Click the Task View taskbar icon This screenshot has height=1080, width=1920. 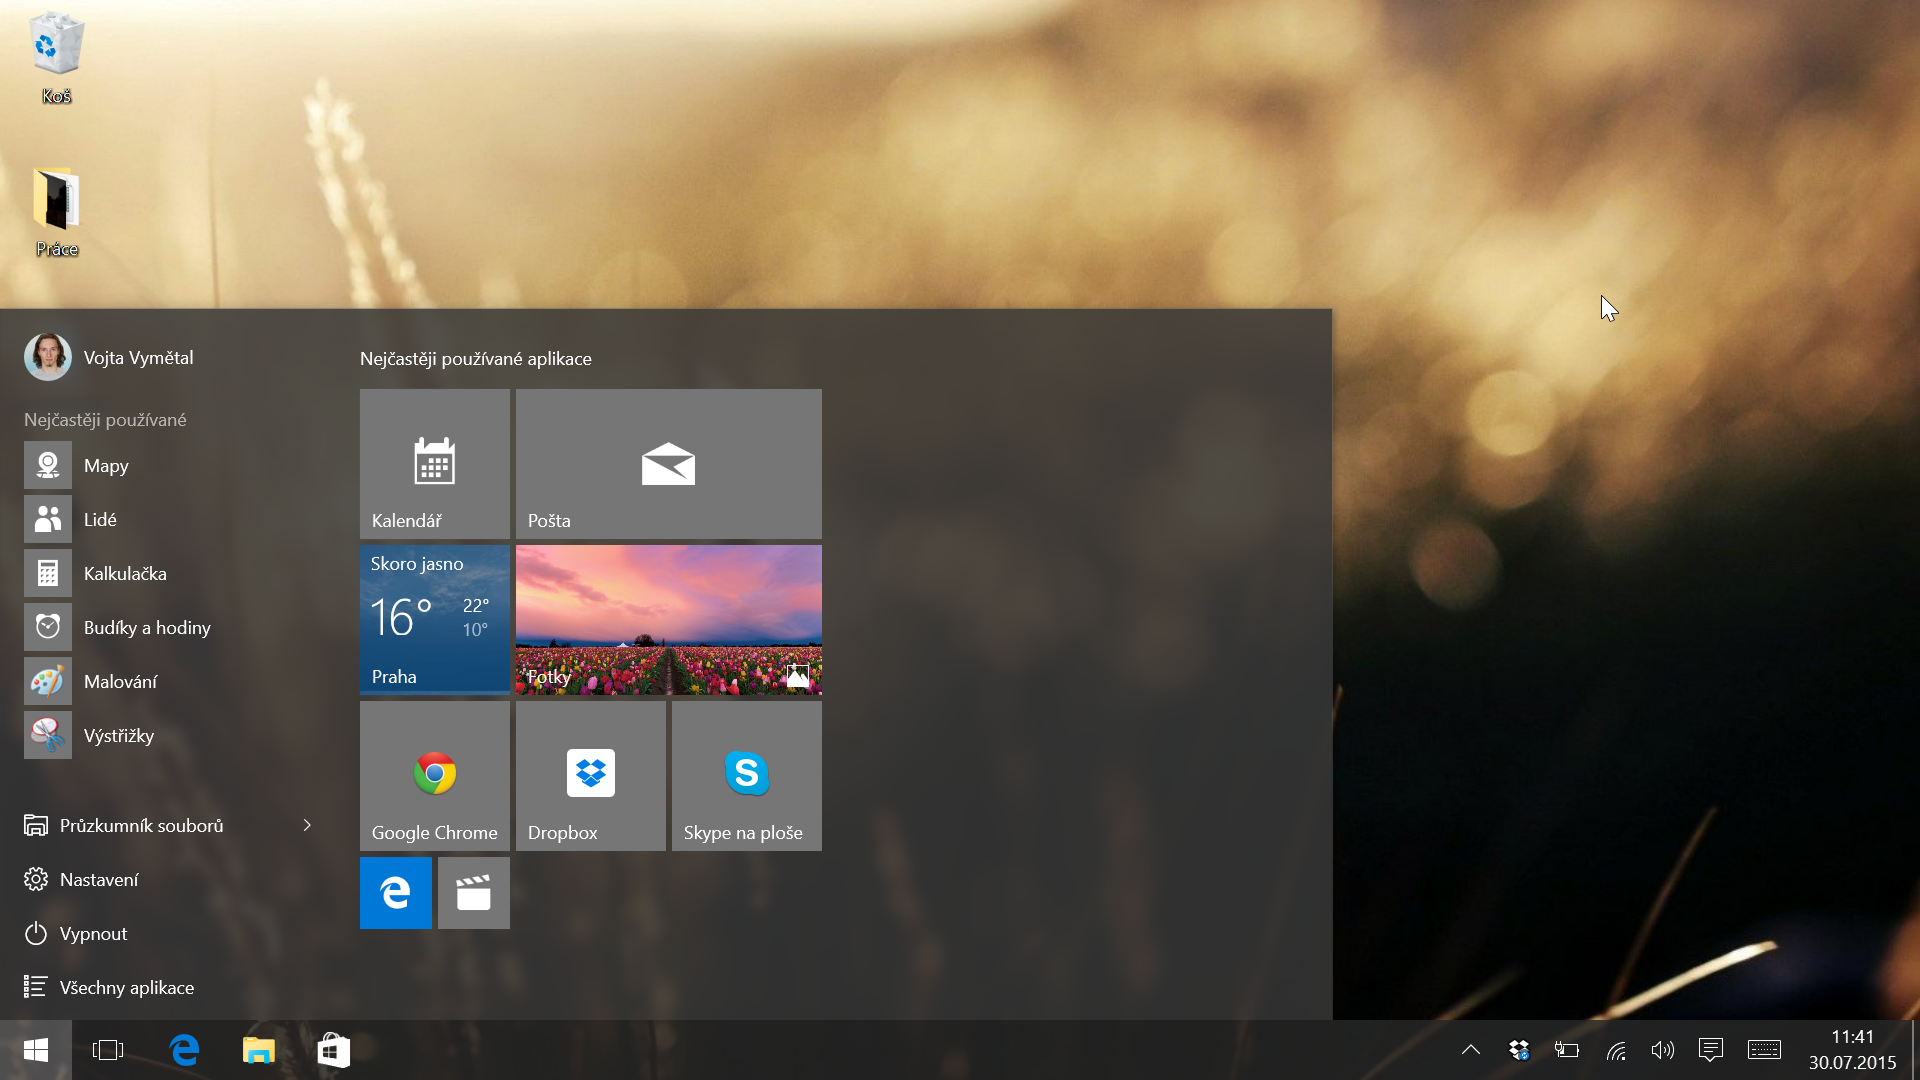107,1050
